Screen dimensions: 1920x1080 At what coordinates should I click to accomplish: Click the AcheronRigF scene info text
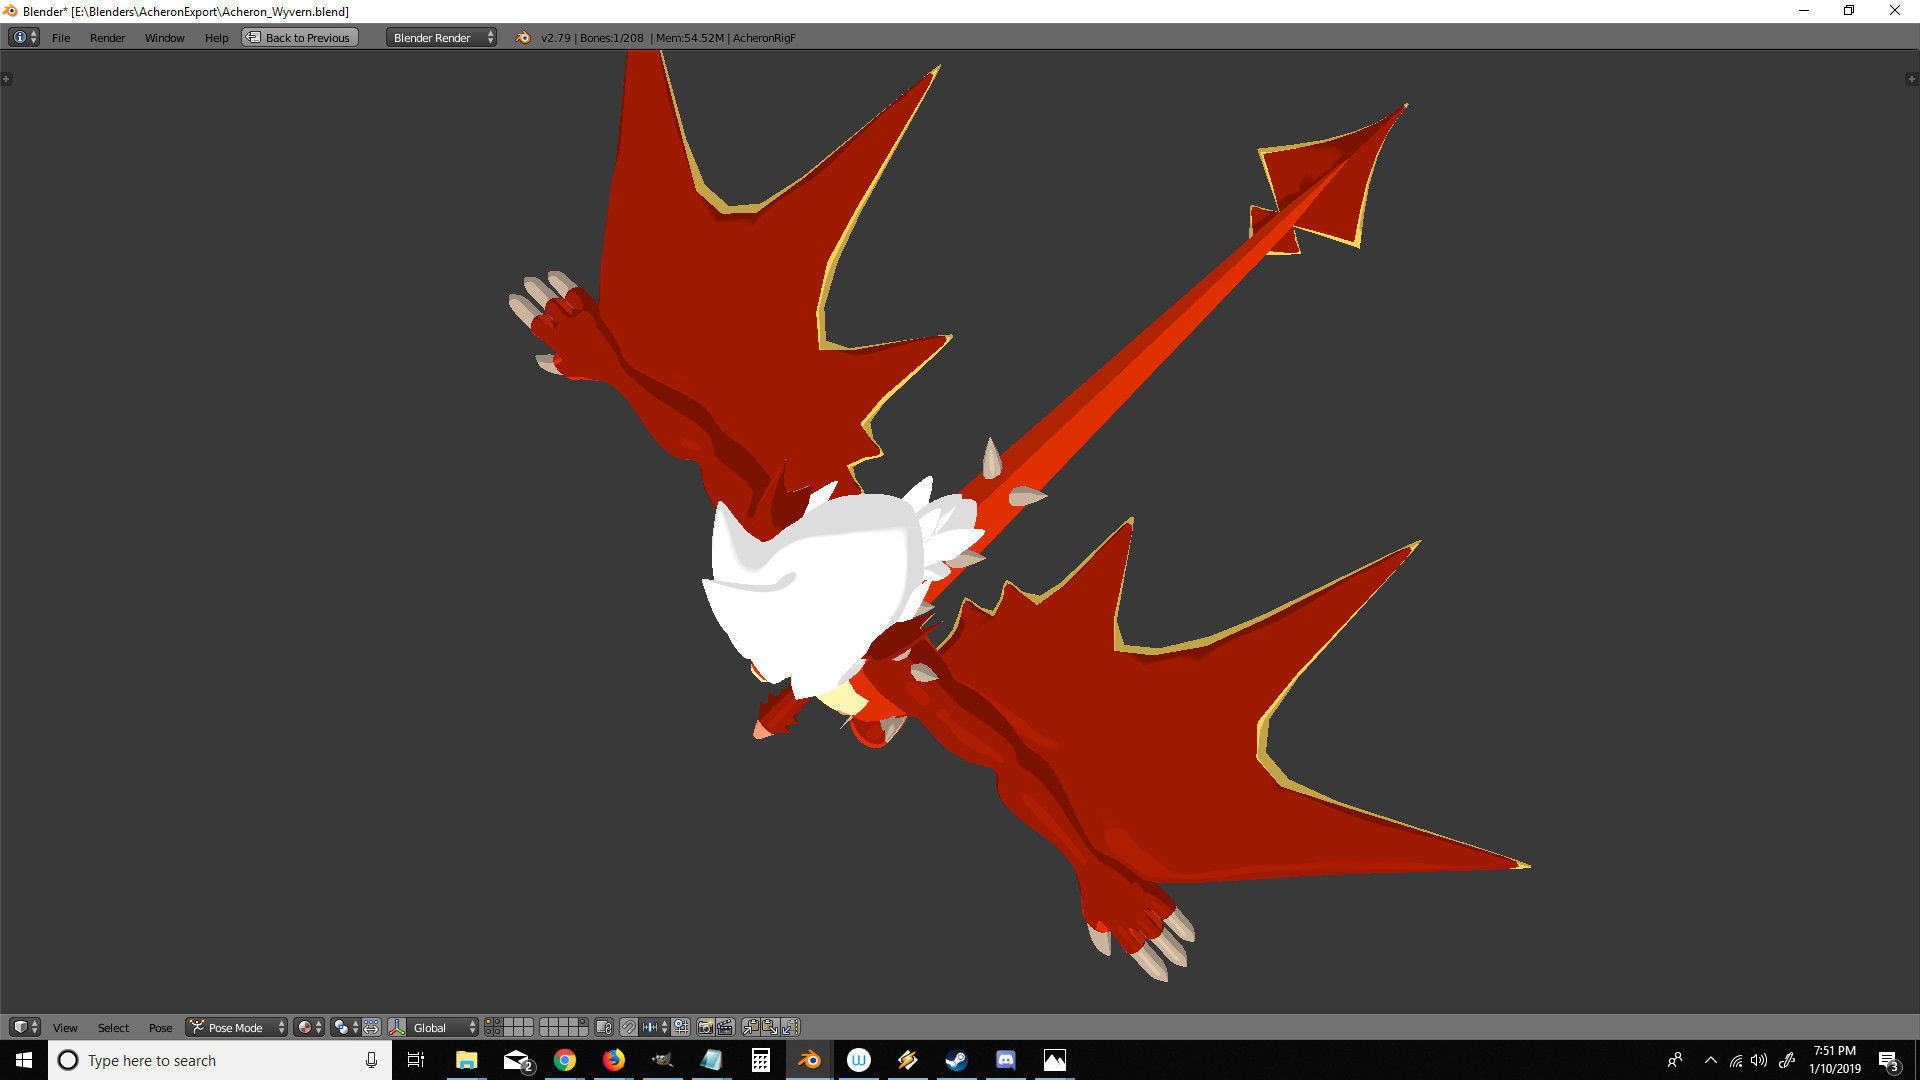coord(764,38)
